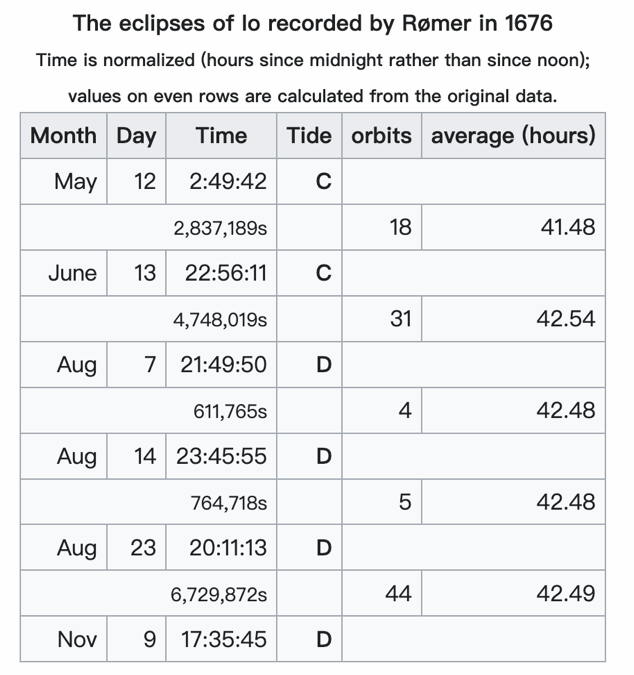
Task: Click the average value 42.54
Action: 567,319
